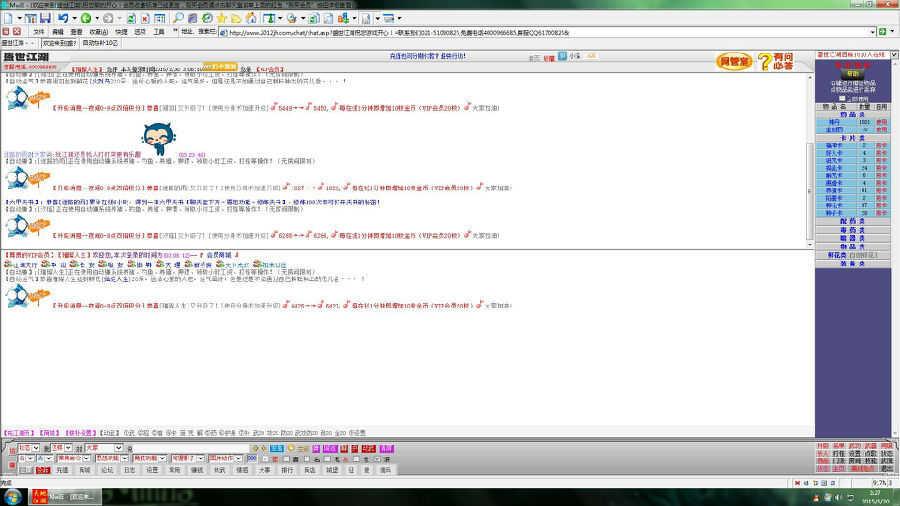Expand the 毒药类 item category
900x506 pixels.
(852, 229)
